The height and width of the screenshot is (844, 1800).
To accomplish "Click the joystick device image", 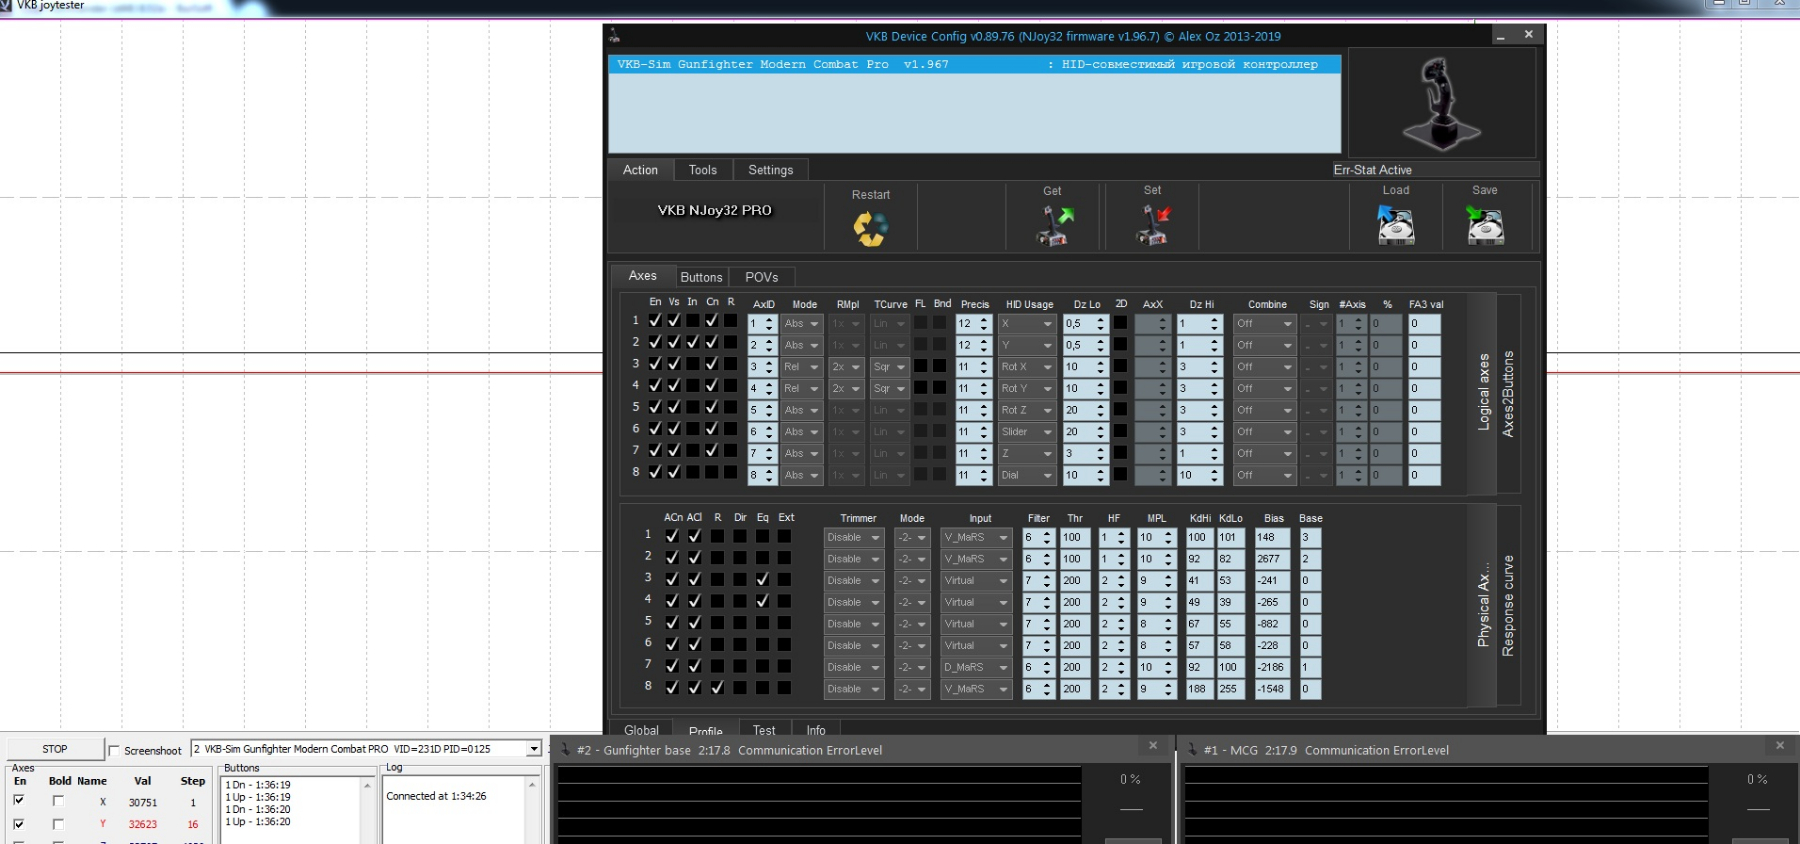I will coord(1441,103).
